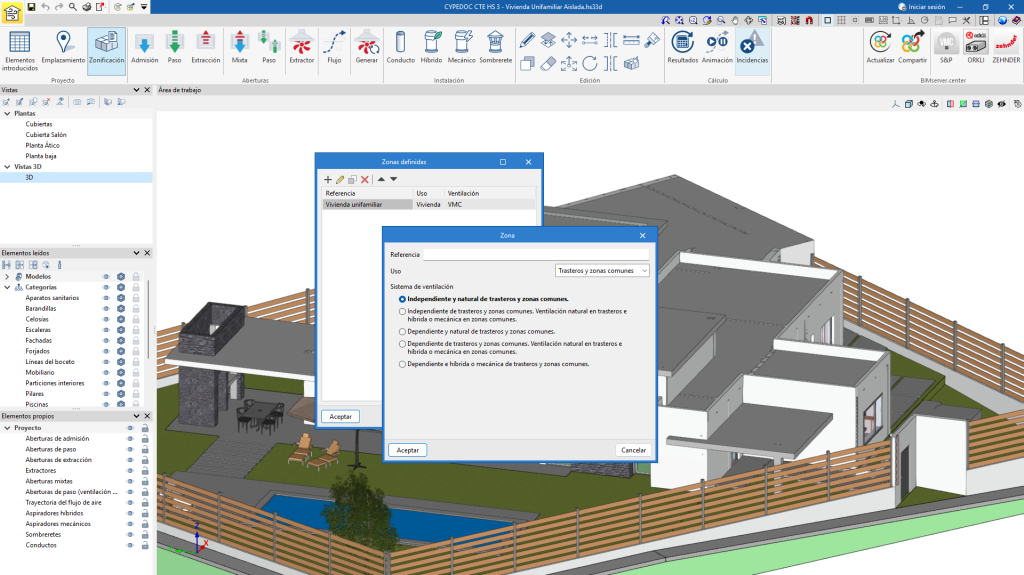1024x575 pixels.
Task: Toggle visibility of Aparatos sanitarios category
Action: click(106, 298)
